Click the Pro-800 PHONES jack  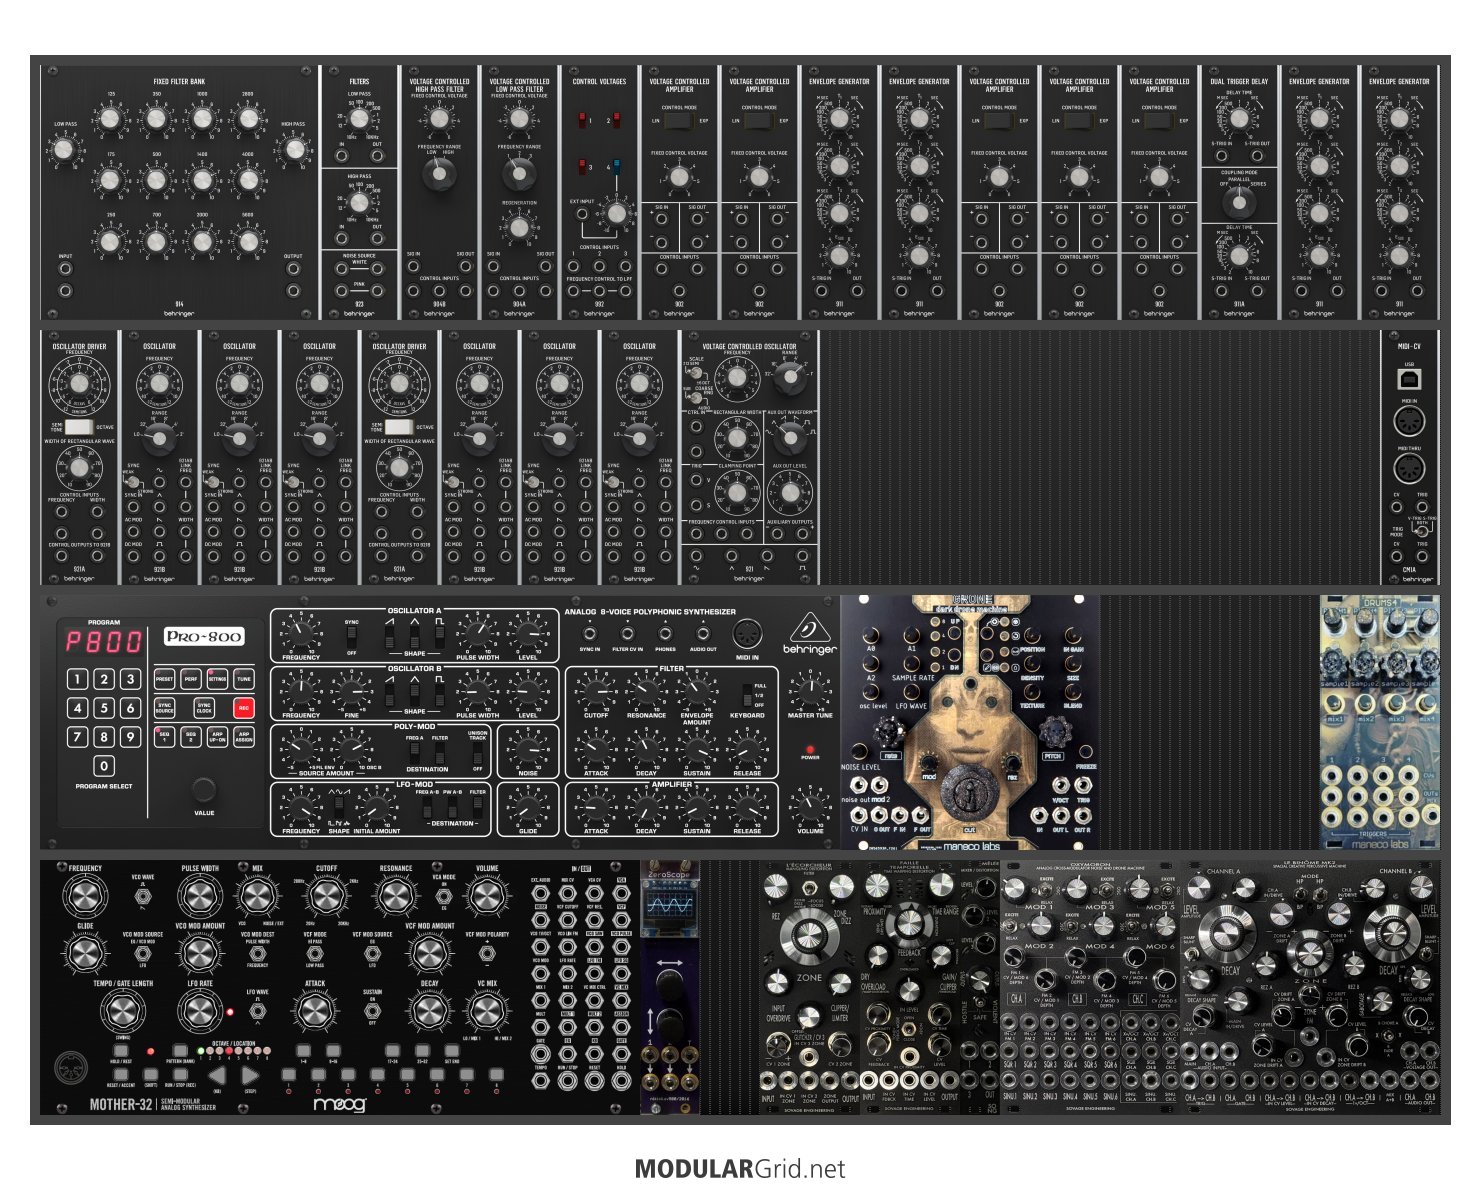tap(665, 633)
